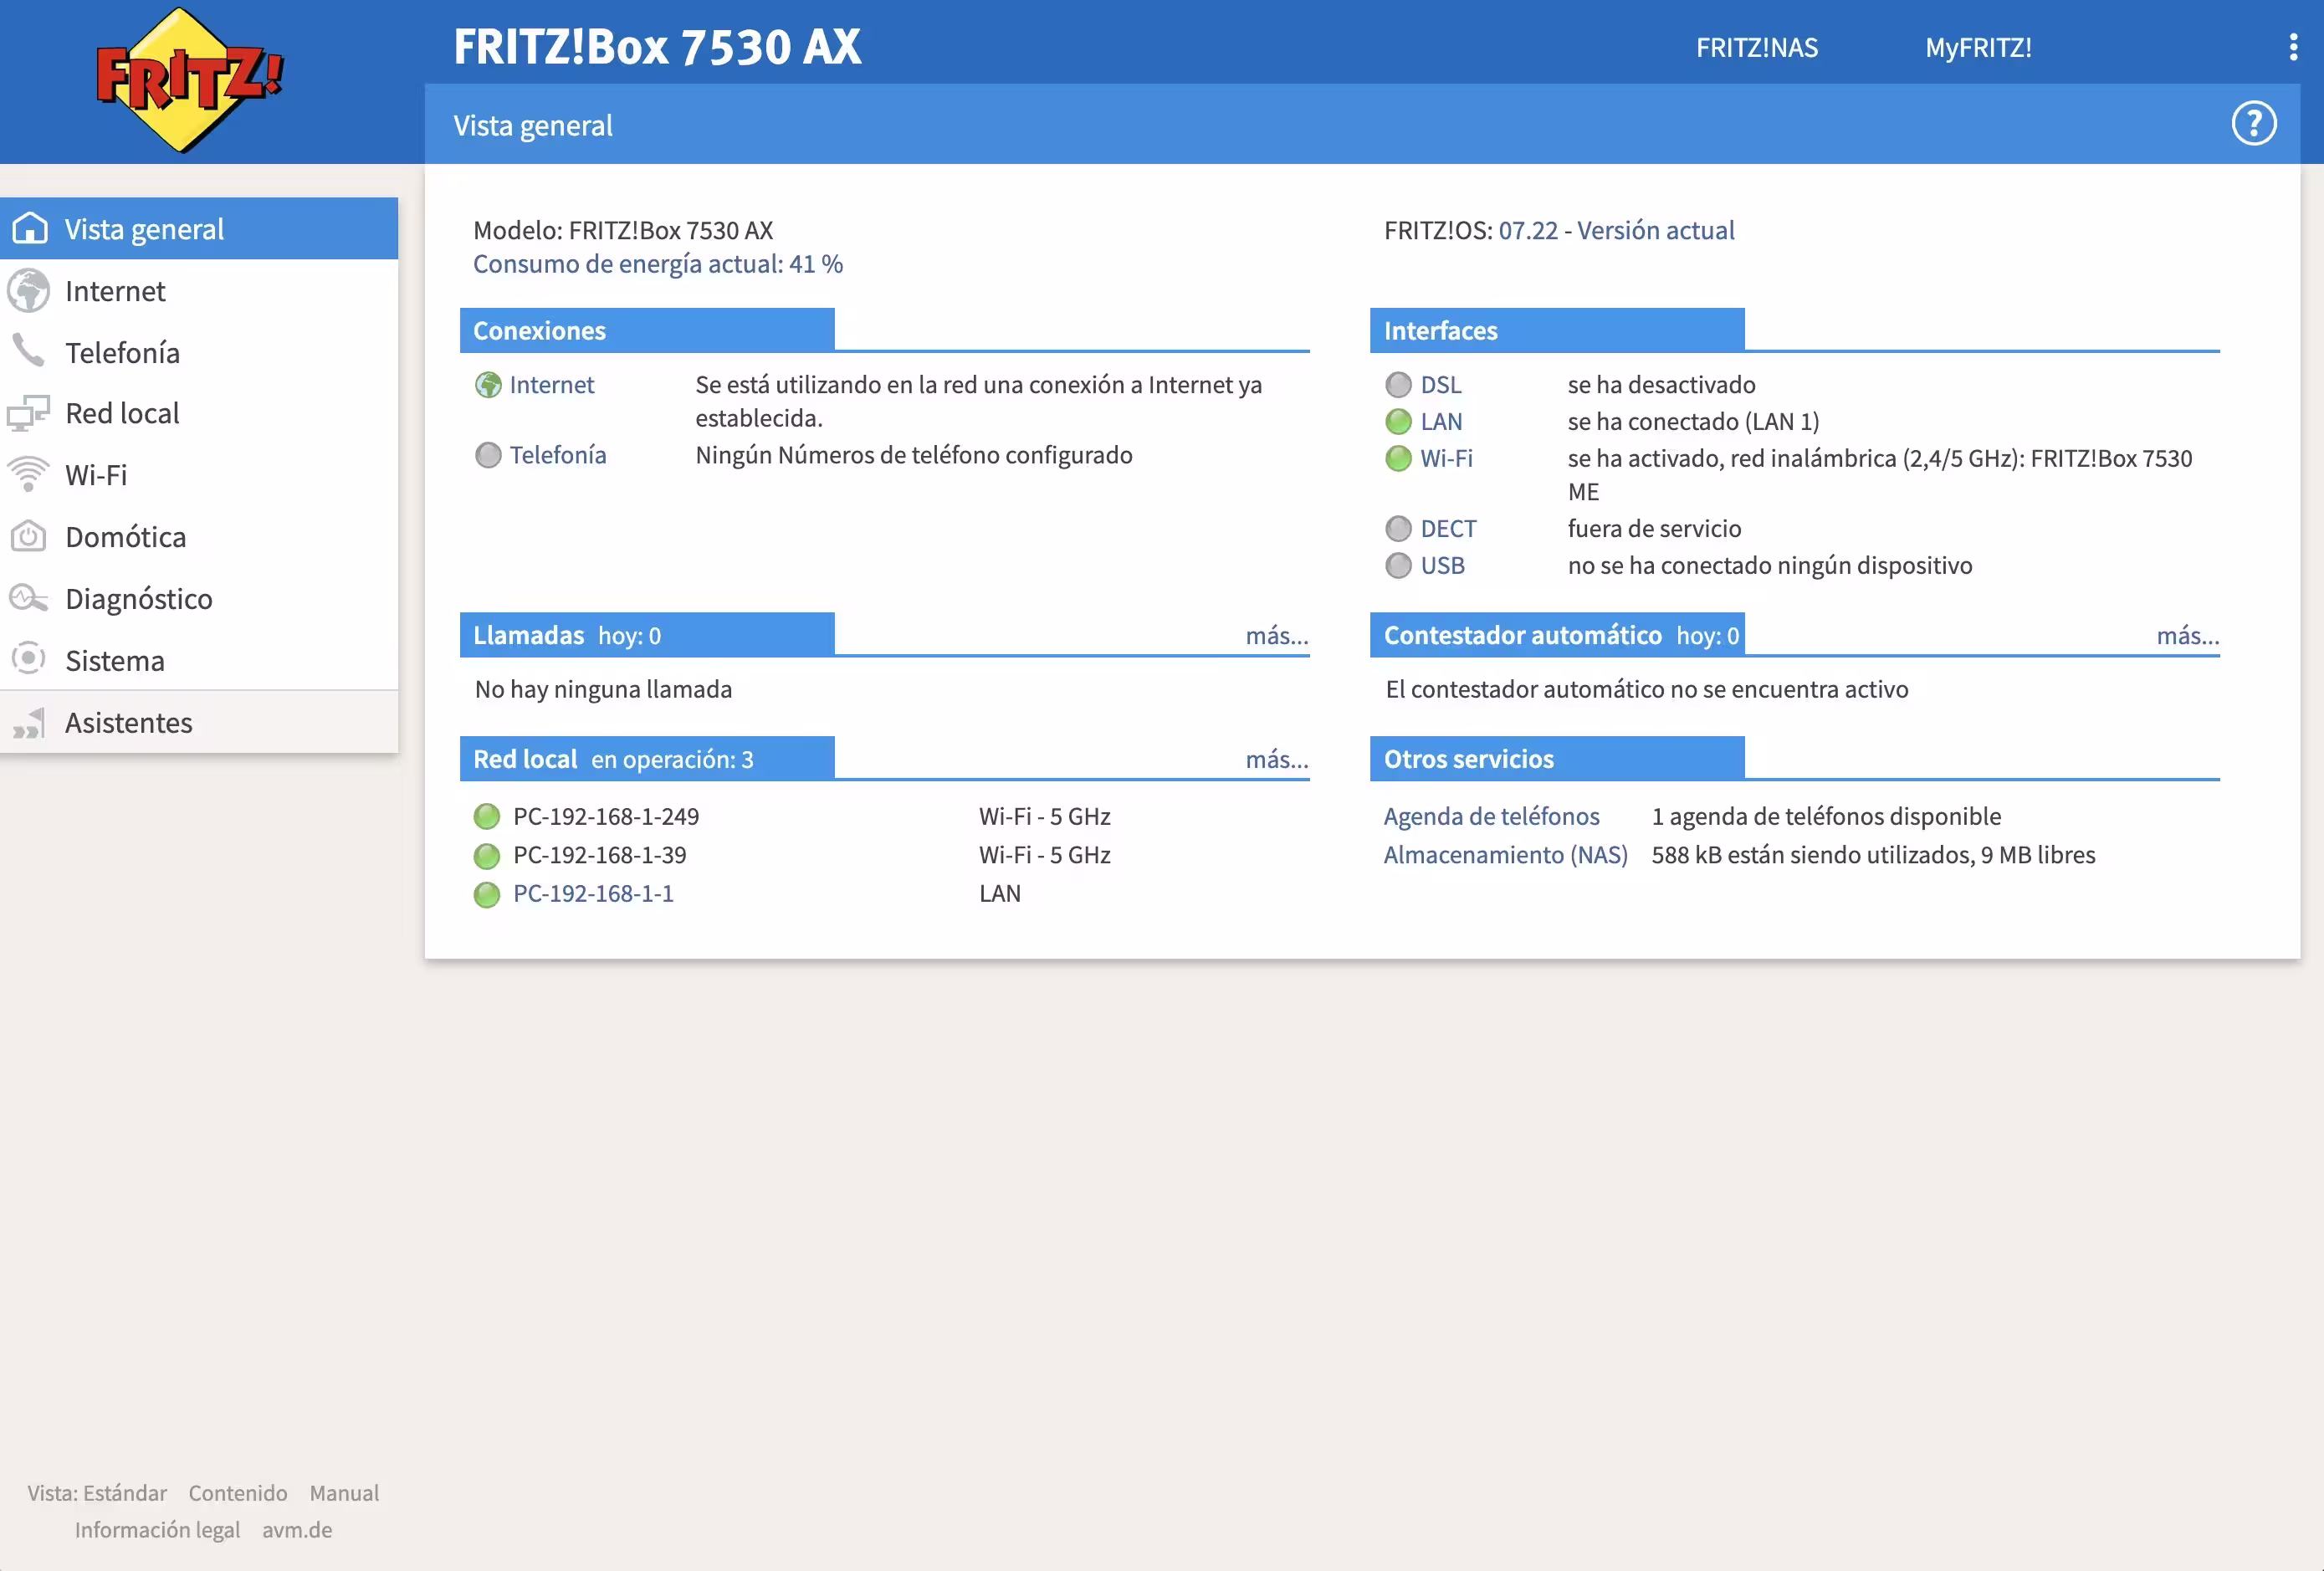Click más... in the Llamadas section

point(1277,636)
